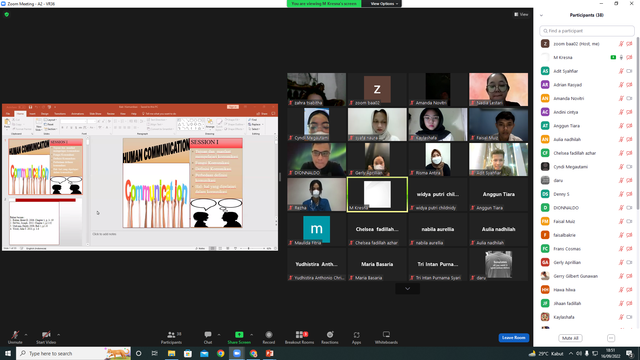Image resolution: width=640 pixels, height=360 pixels.
Task: Open Task View in taskbar
Action: click(155, 353)
